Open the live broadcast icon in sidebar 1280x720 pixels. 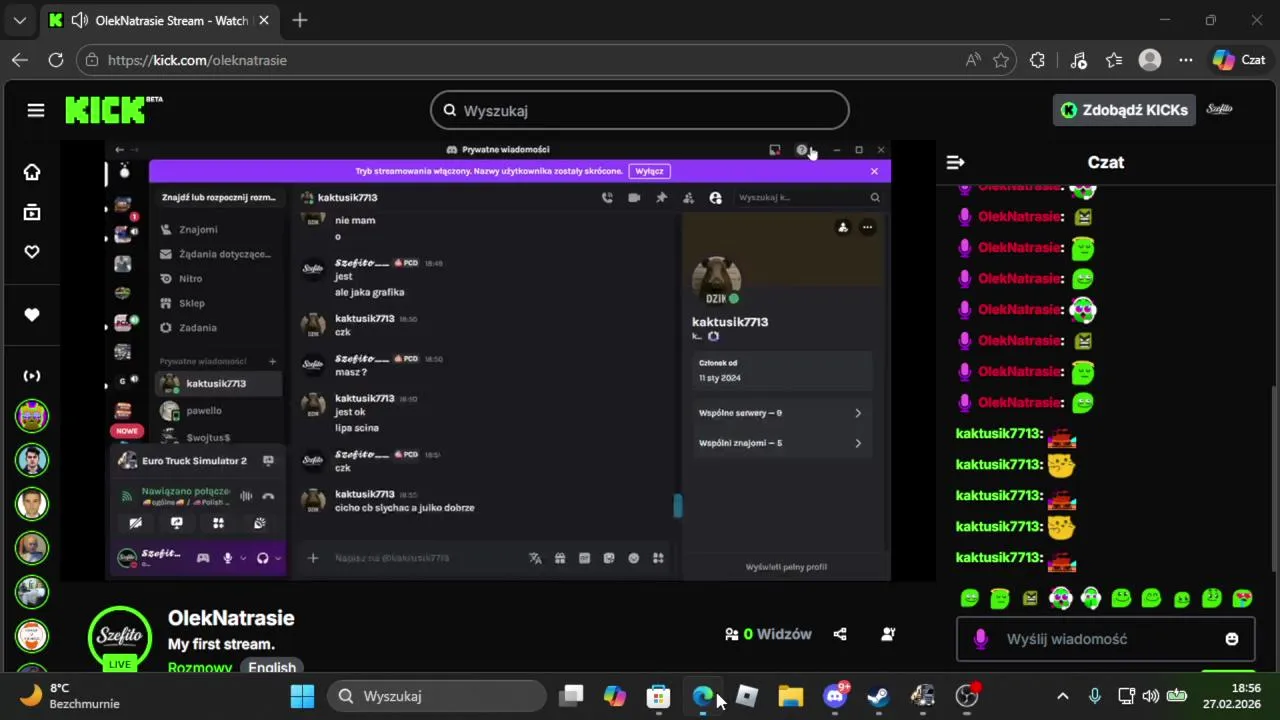(x=32, y=376)
